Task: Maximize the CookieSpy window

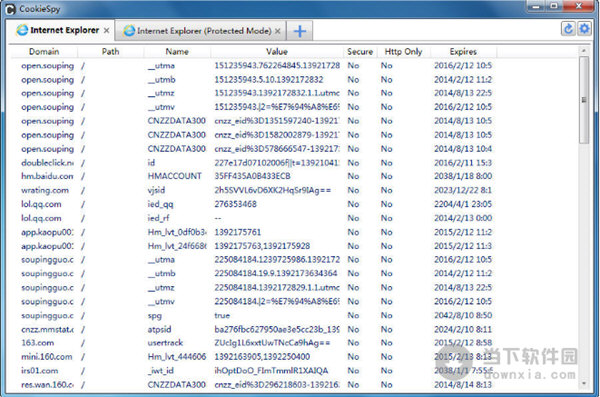Action: 553,7
